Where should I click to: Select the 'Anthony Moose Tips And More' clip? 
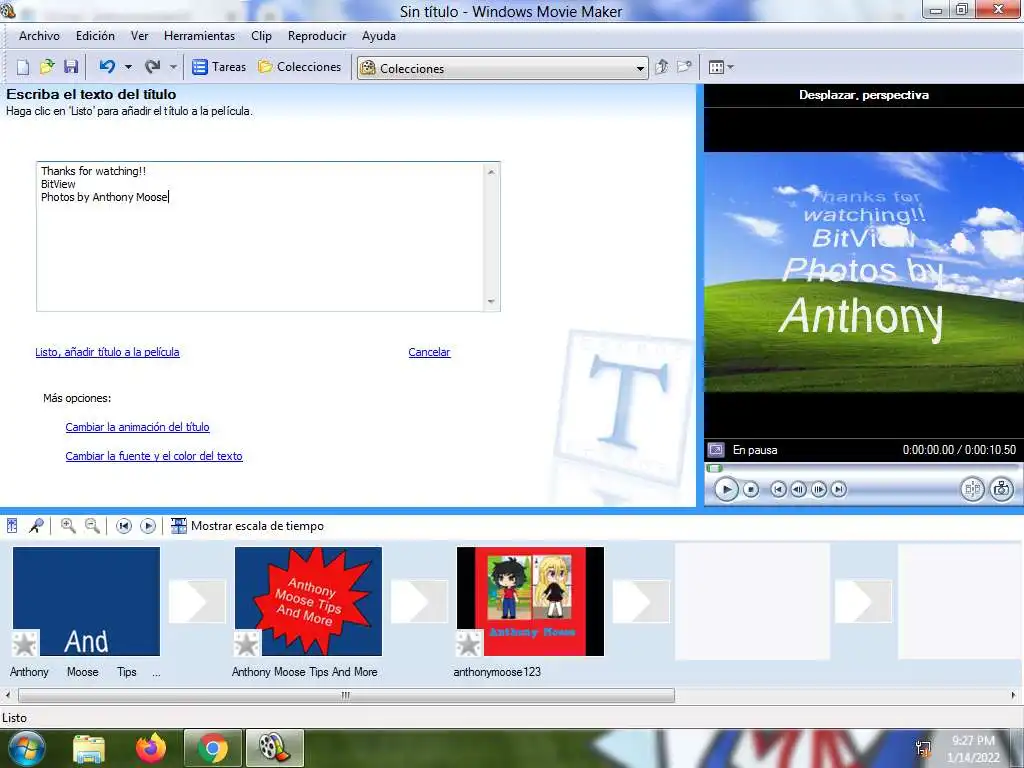tap(308, 601)
